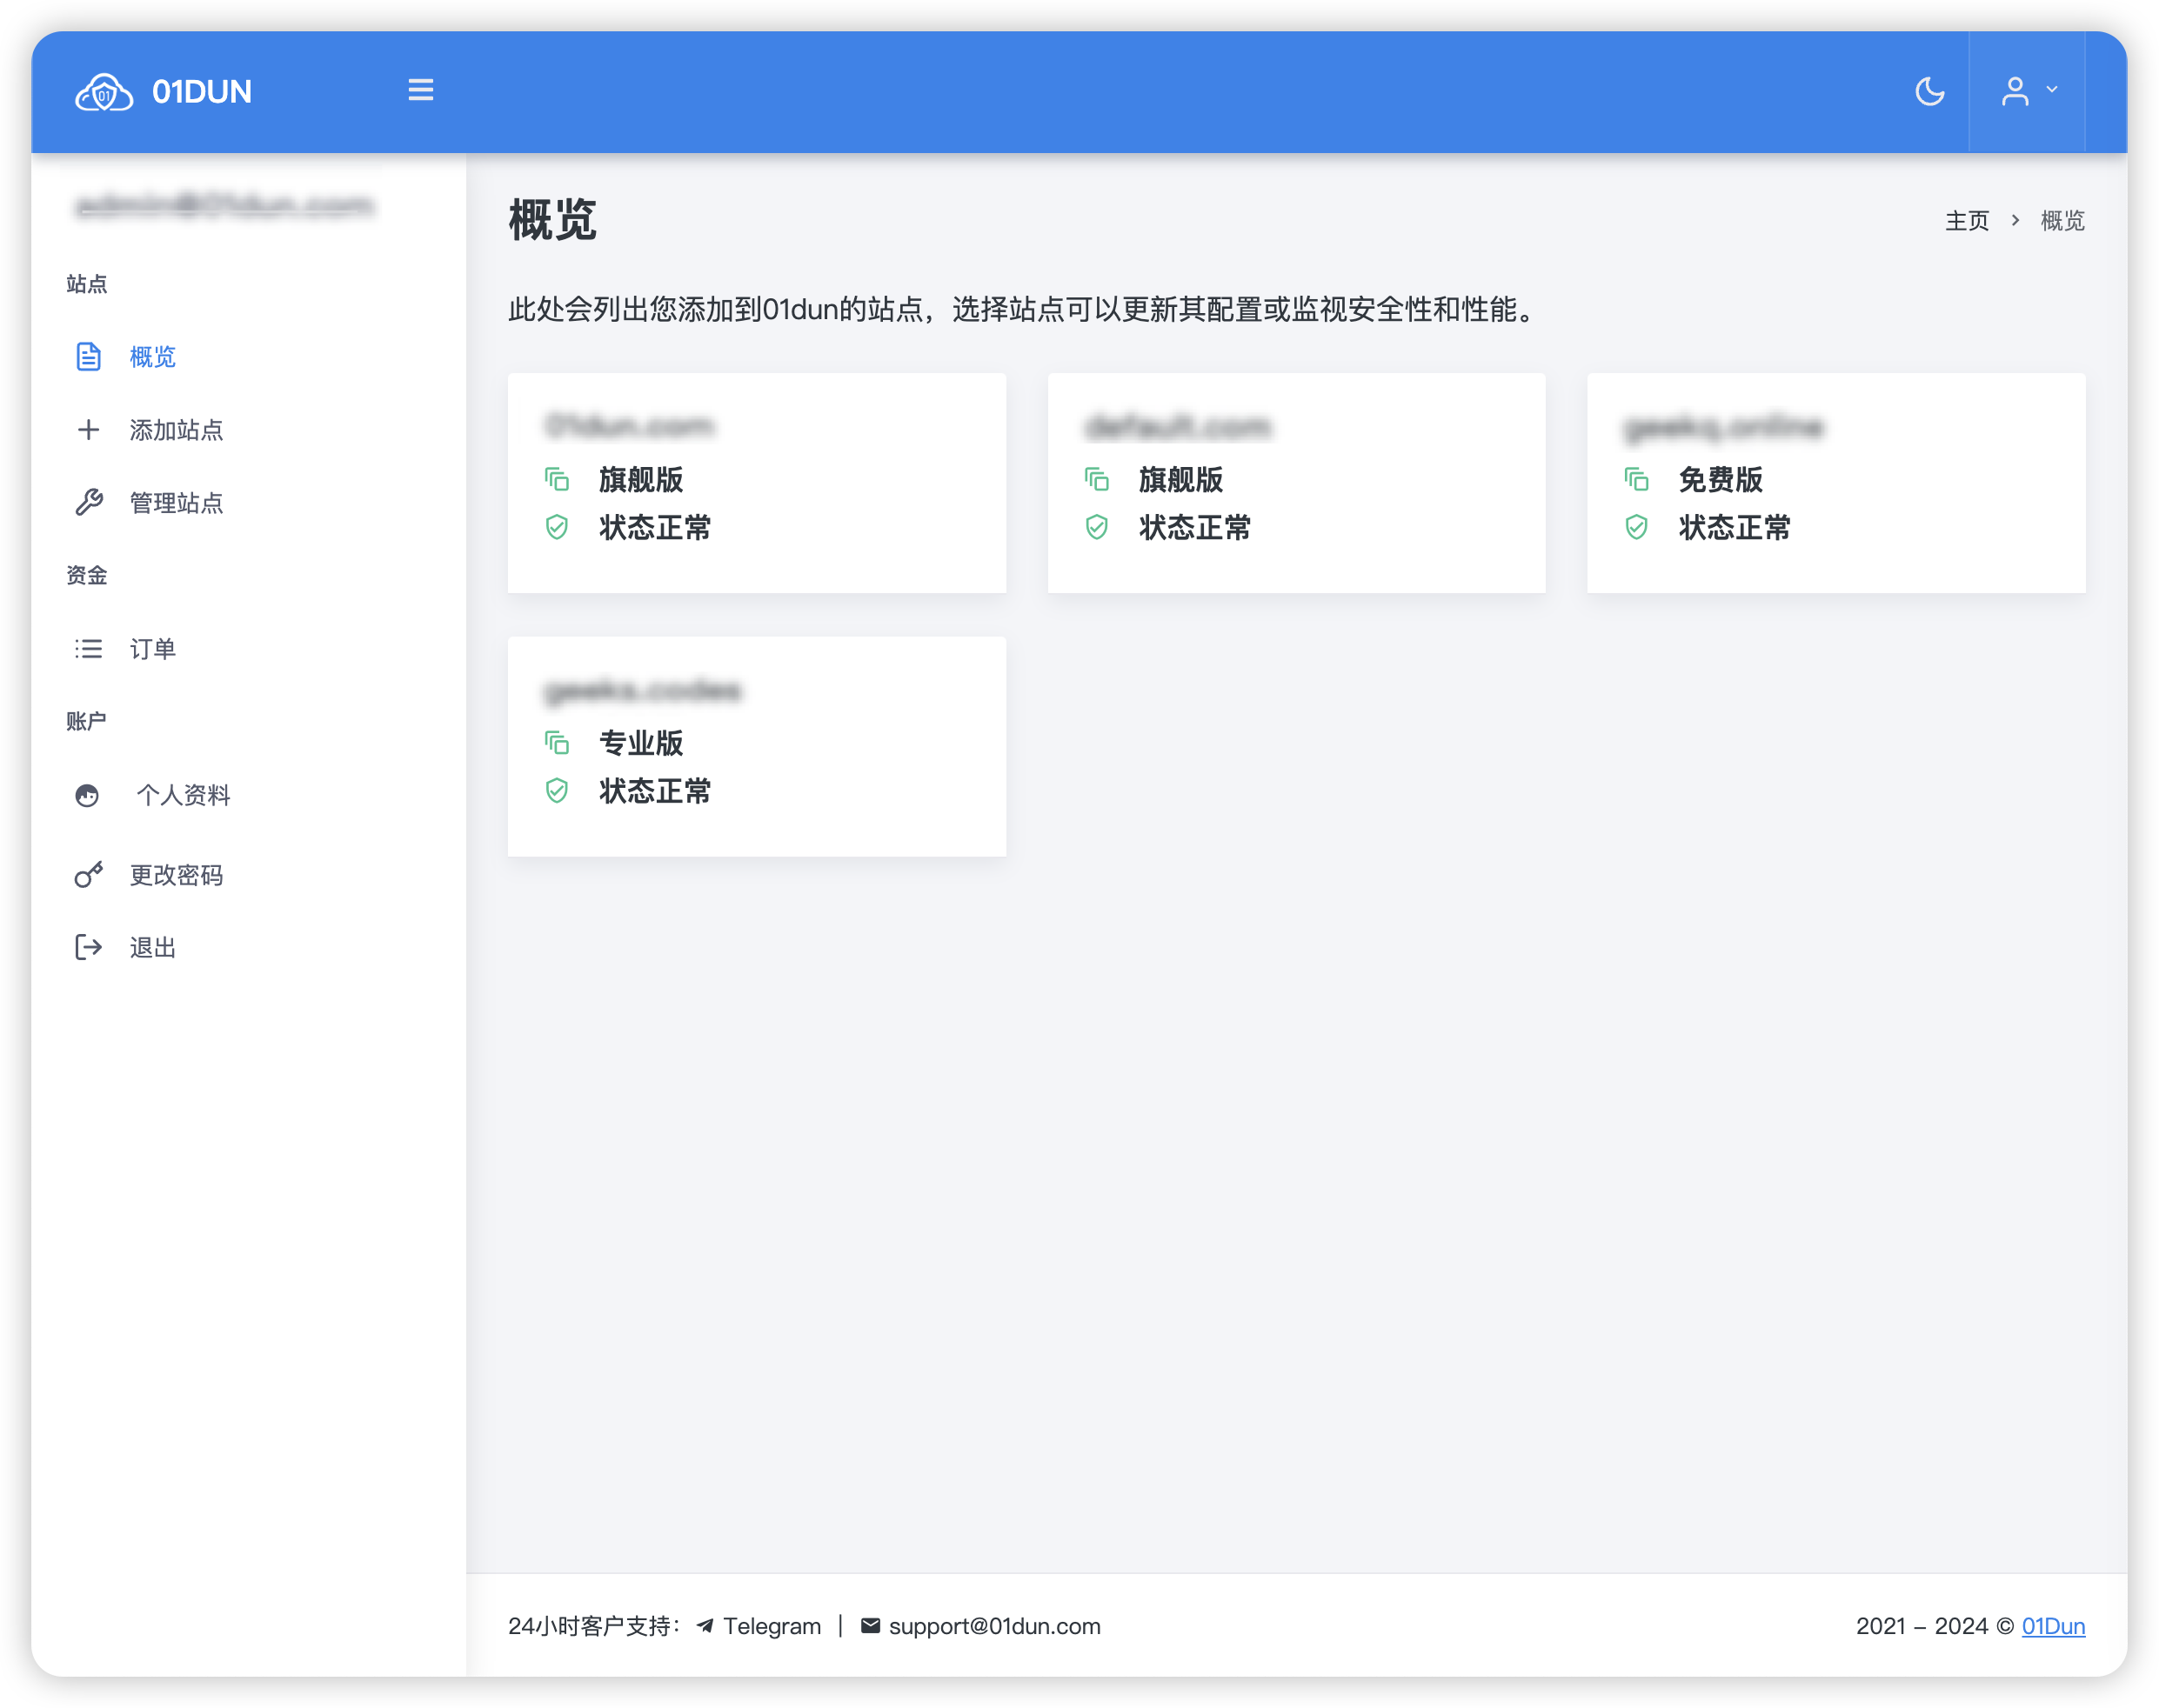2159x1708 pixels.
Task: Click the list icon beside 订单
Action: (x=89, y=649)
